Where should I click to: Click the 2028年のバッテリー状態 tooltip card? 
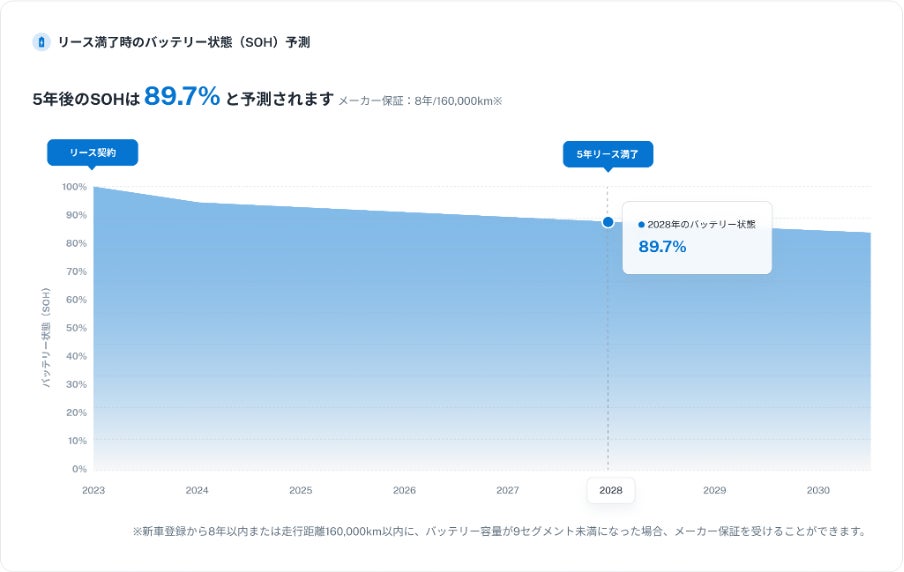pyautogui.click(x=697, y=237)
